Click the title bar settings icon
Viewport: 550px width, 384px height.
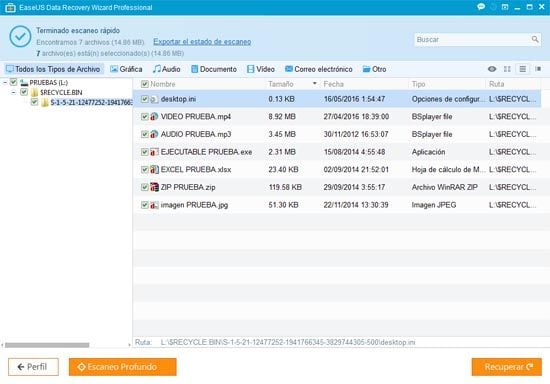(505, 7)
